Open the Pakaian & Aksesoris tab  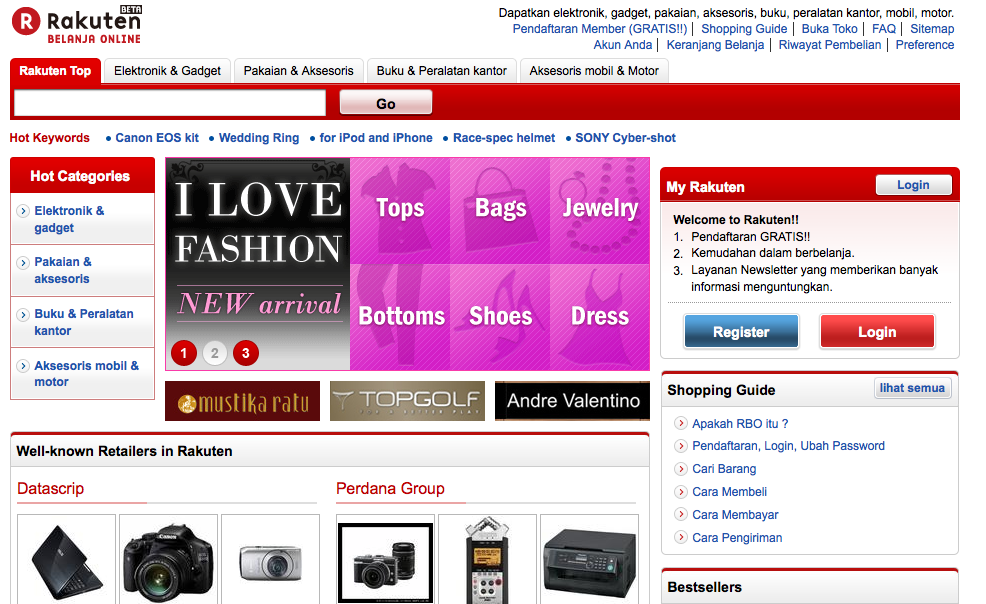299,71
